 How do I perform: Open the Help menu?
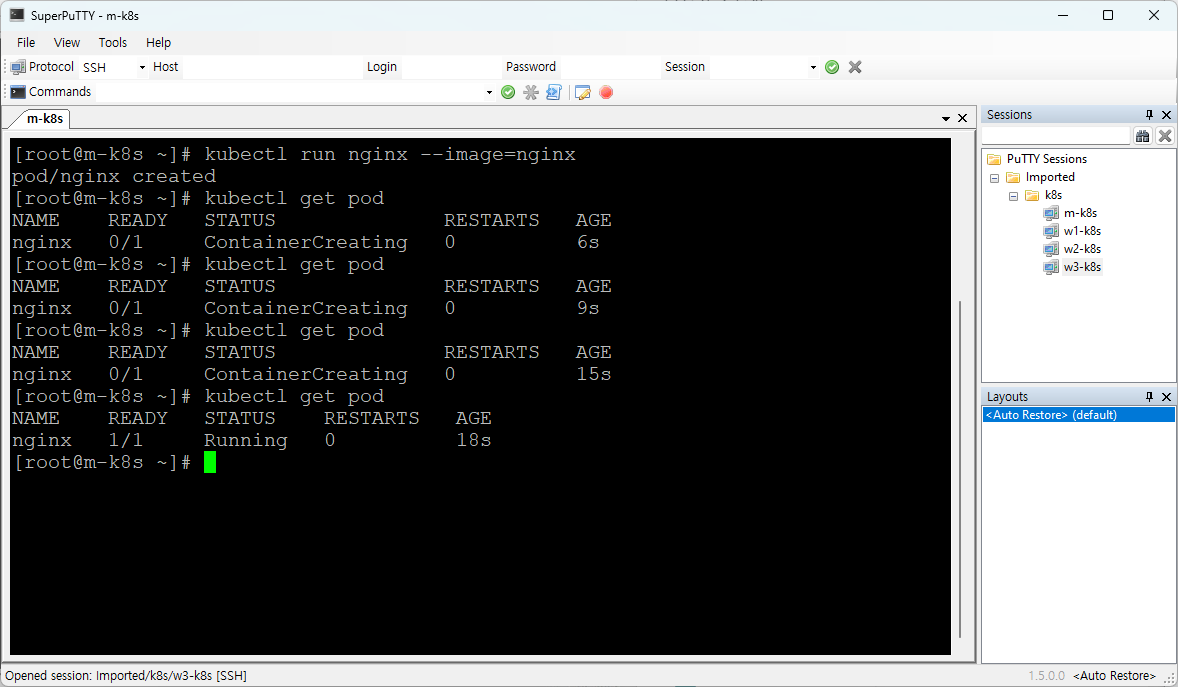[159, 43]
